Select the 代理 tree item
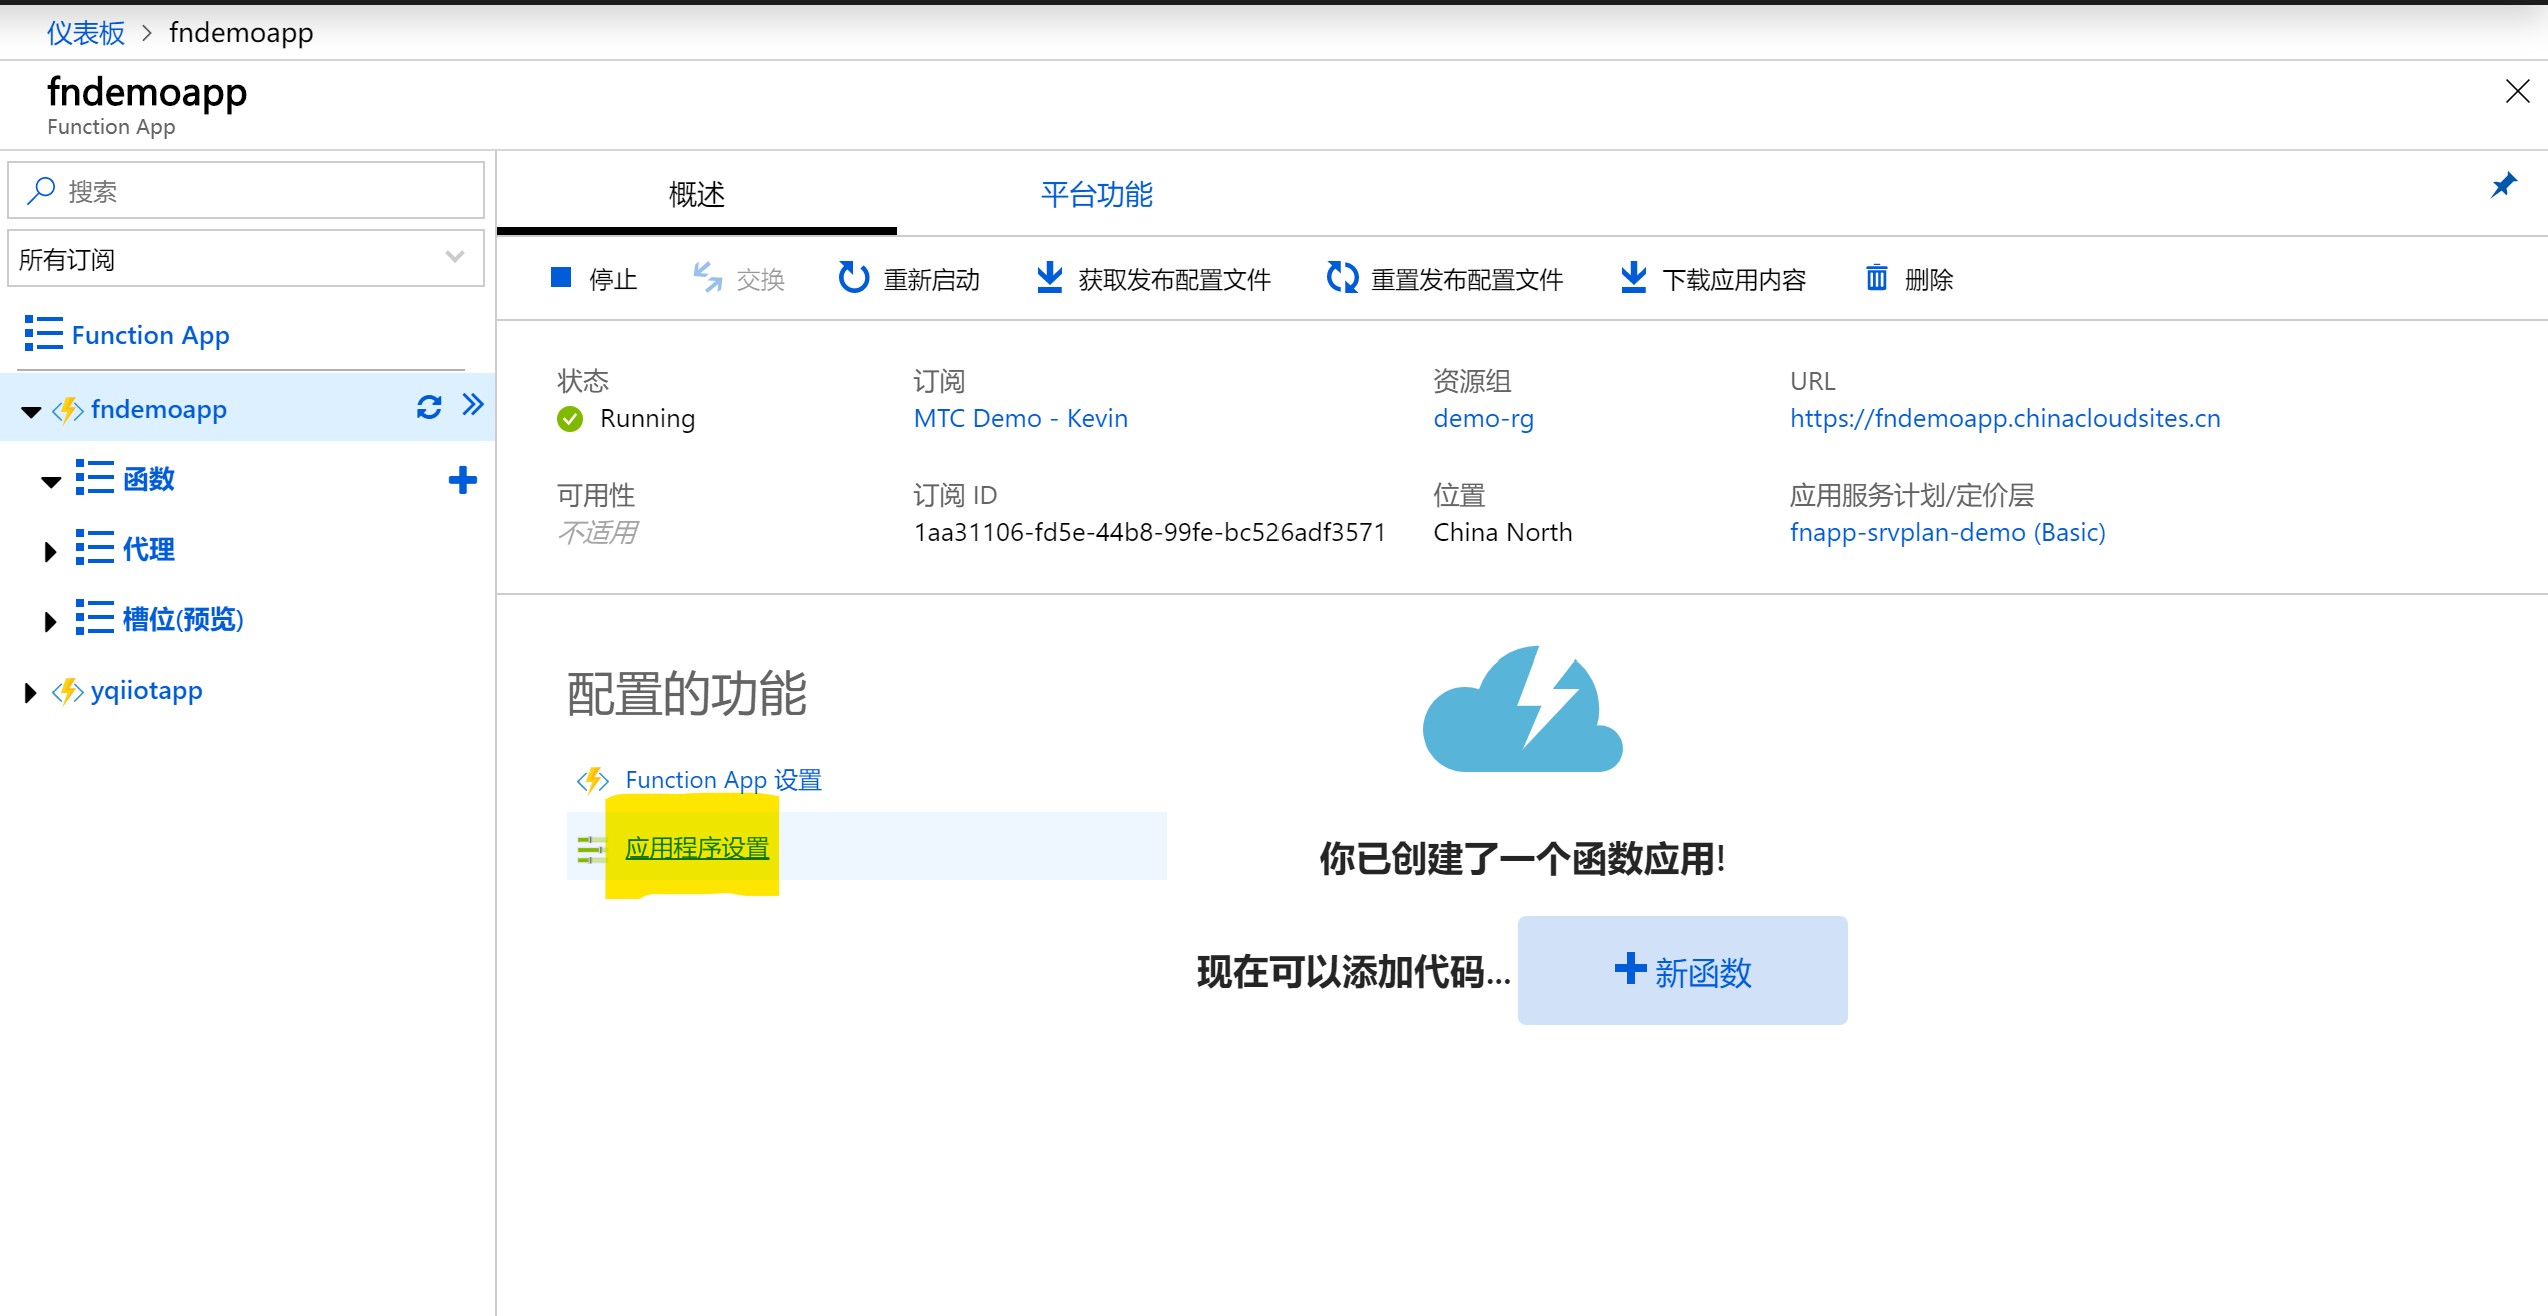The image size is (2548, 1316). (x=149, y=549)
